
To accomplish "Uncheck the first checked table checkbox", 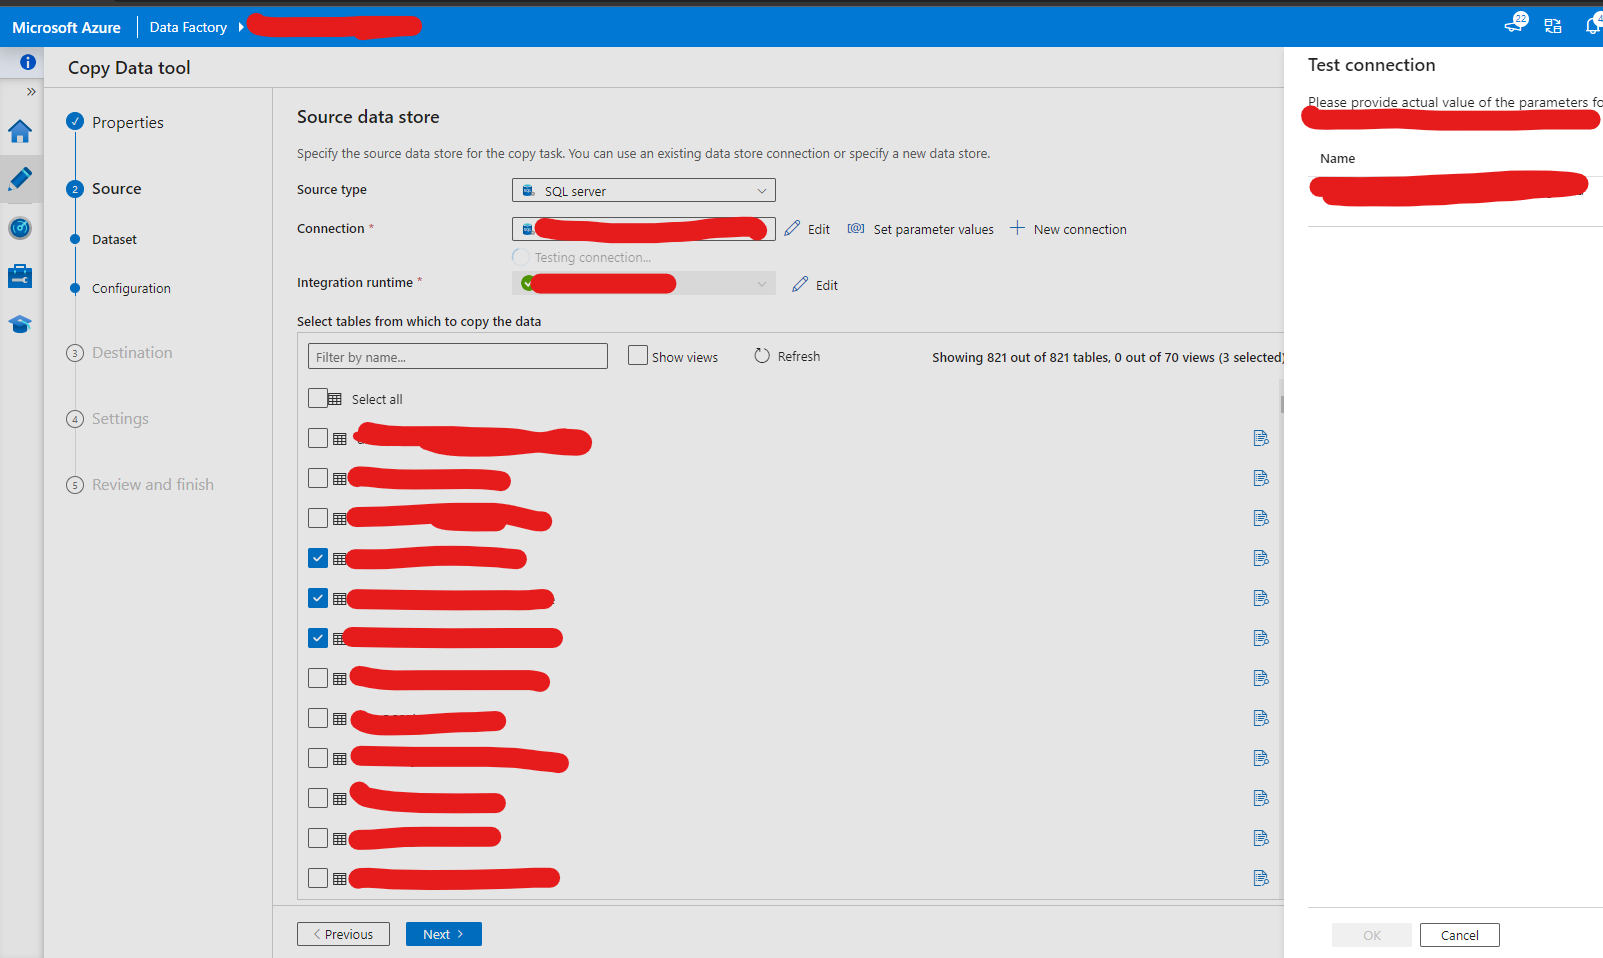I will (x=318, y=558).
